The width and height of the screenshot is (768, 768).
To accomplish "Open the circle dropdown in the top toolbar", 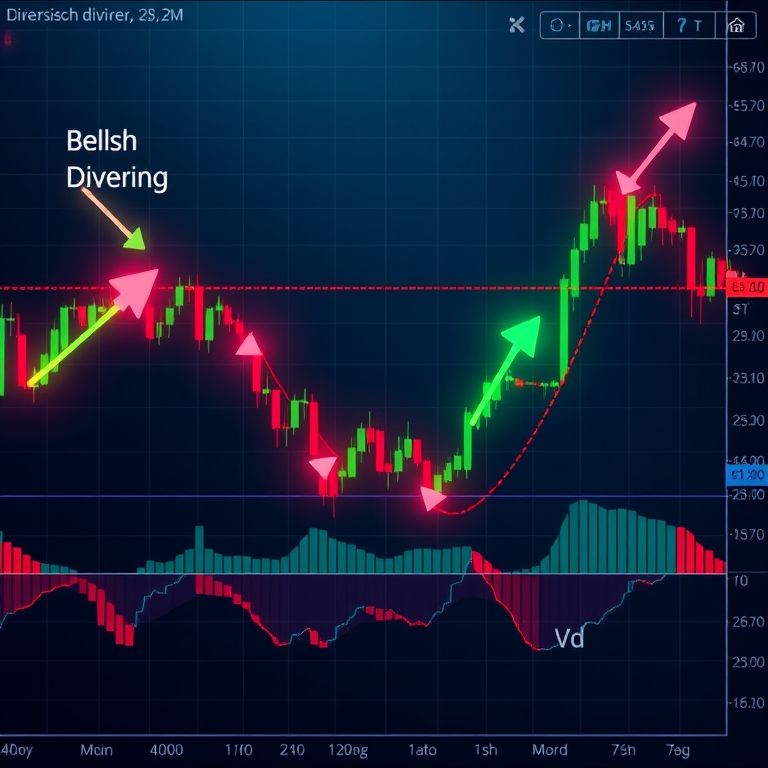I will coord(560,26).
